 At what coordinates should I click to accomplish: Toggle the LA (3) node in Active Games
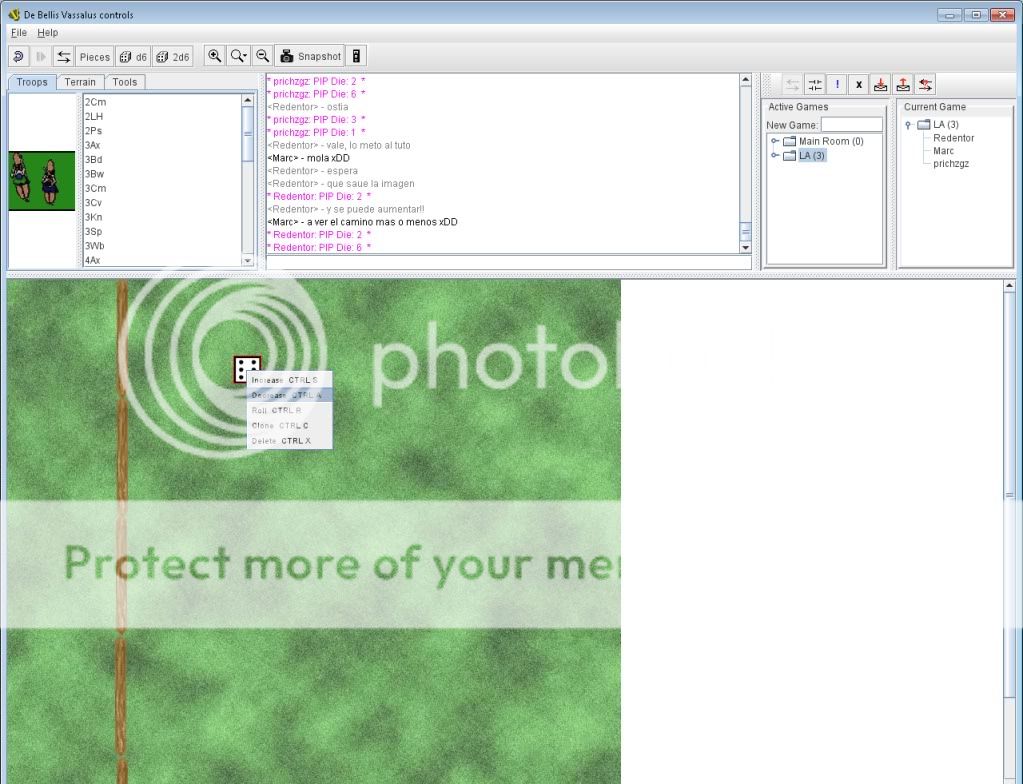coord(775,155)
